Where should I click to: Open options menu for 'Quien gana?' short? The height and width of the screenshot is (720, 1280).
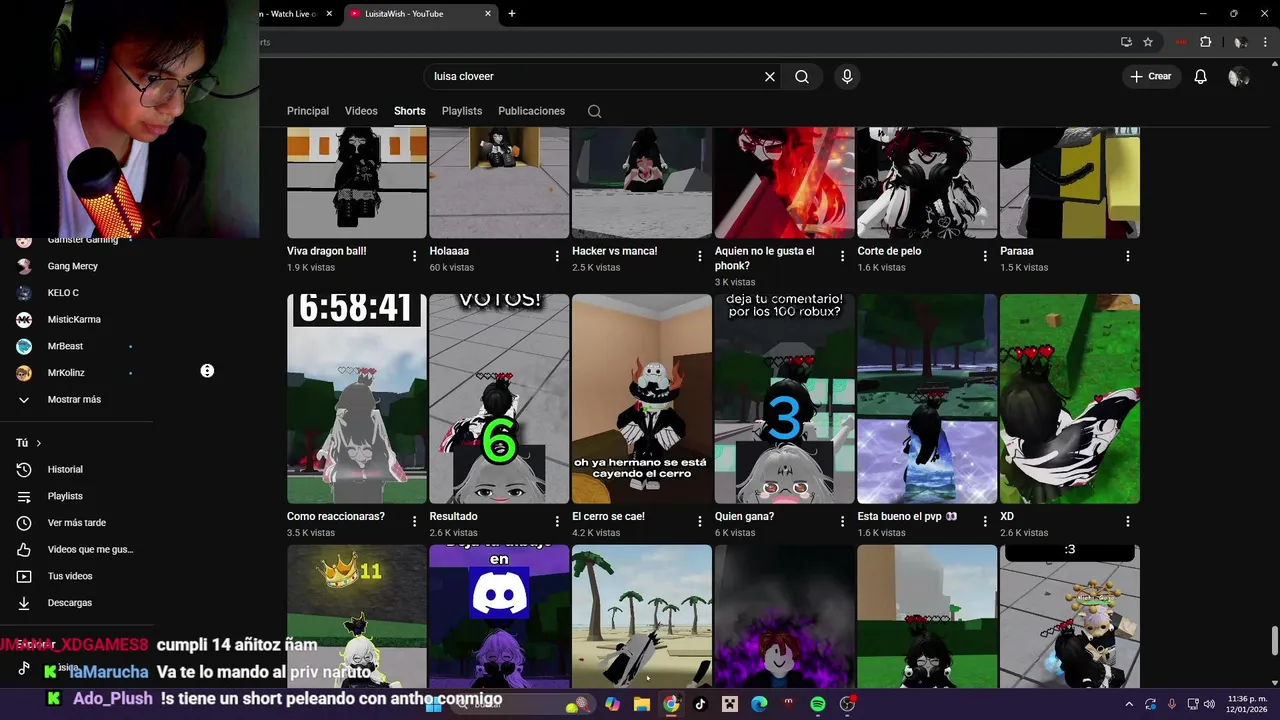(x=842, y=521)
